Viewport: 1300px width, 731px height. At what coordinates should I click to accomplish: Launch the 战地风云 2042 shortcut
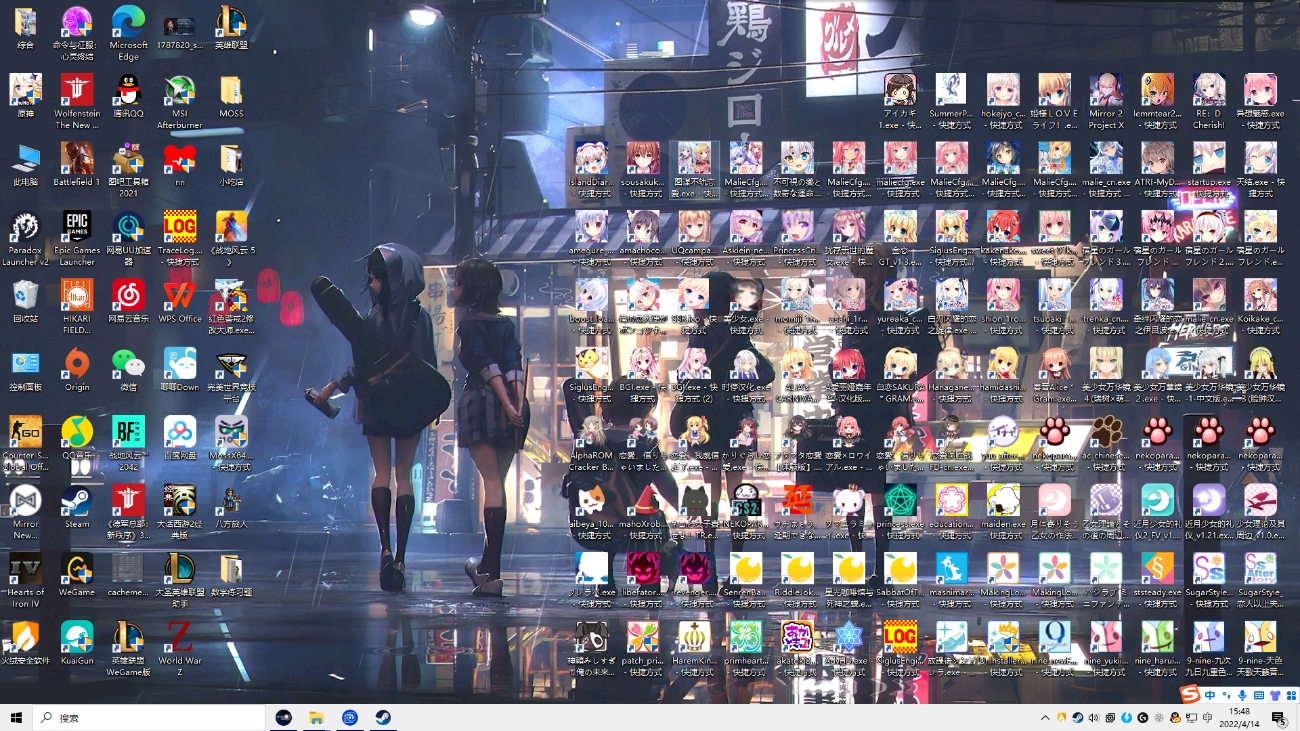[128, 442]
